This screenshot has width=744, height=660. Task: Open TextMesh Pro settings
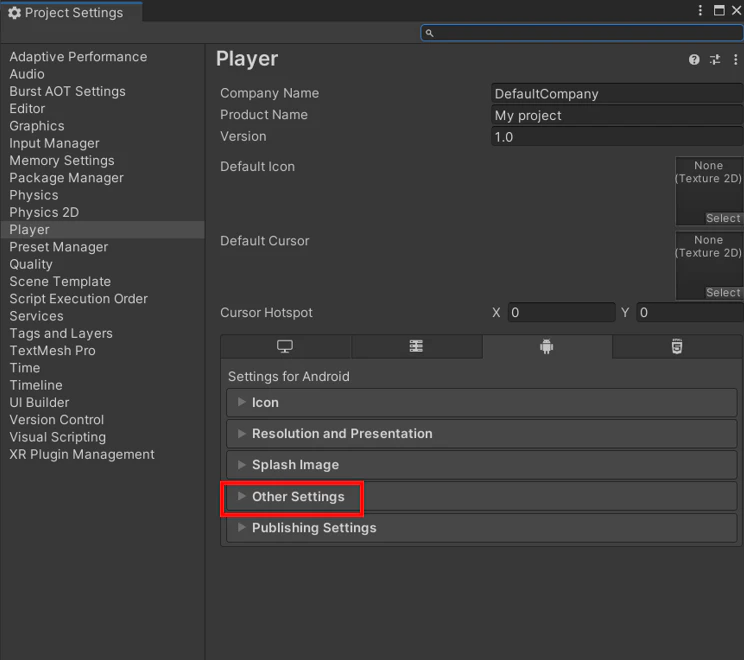[x=53, y=351]
